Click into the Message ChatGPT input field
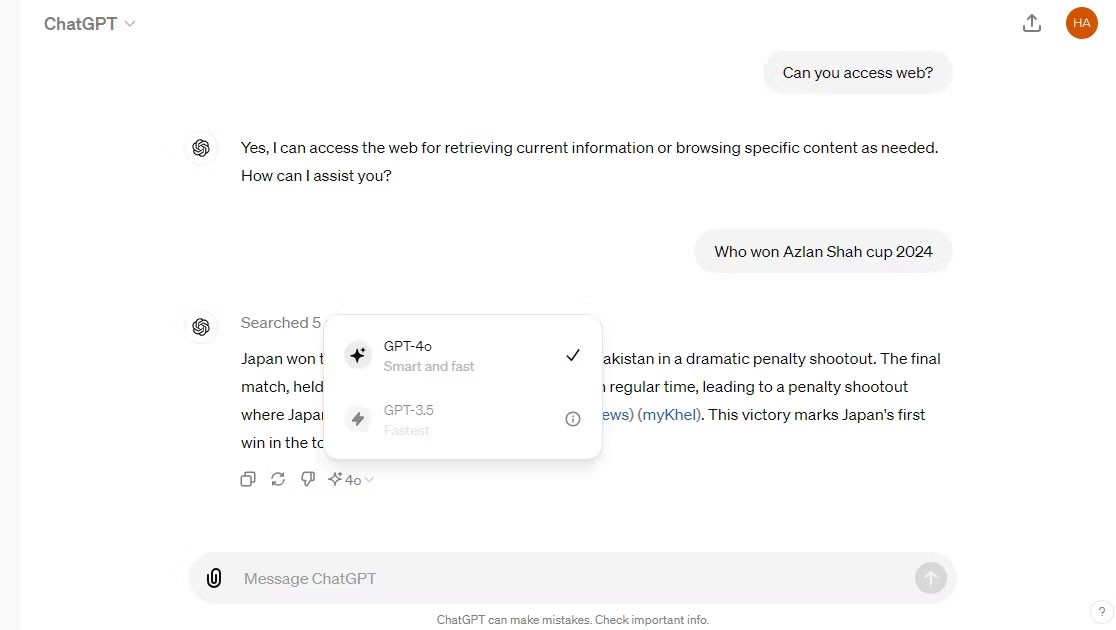Screen dimensions: 1116x630 tap(570, 578)
